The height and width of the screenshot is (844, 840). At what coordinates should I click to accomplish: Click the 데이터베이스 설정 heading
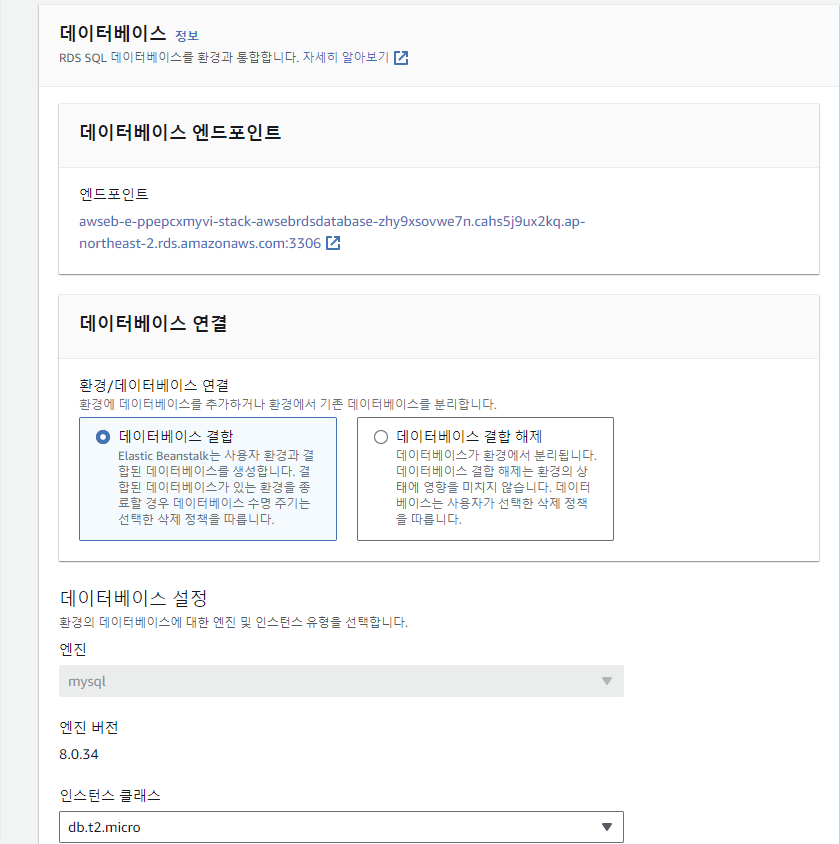click(133, 598)
